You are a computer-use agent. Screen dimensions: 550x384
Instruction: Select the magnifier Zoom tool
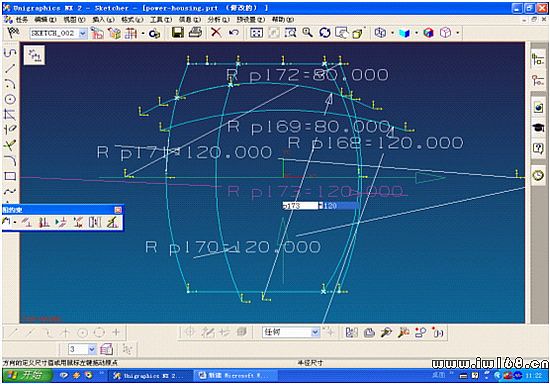point(308,33)
